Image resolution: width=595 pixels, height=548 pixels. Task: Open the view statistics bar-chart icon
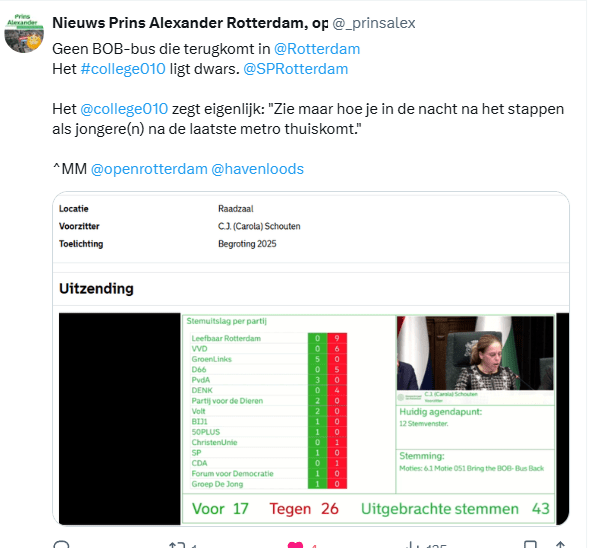411,545
